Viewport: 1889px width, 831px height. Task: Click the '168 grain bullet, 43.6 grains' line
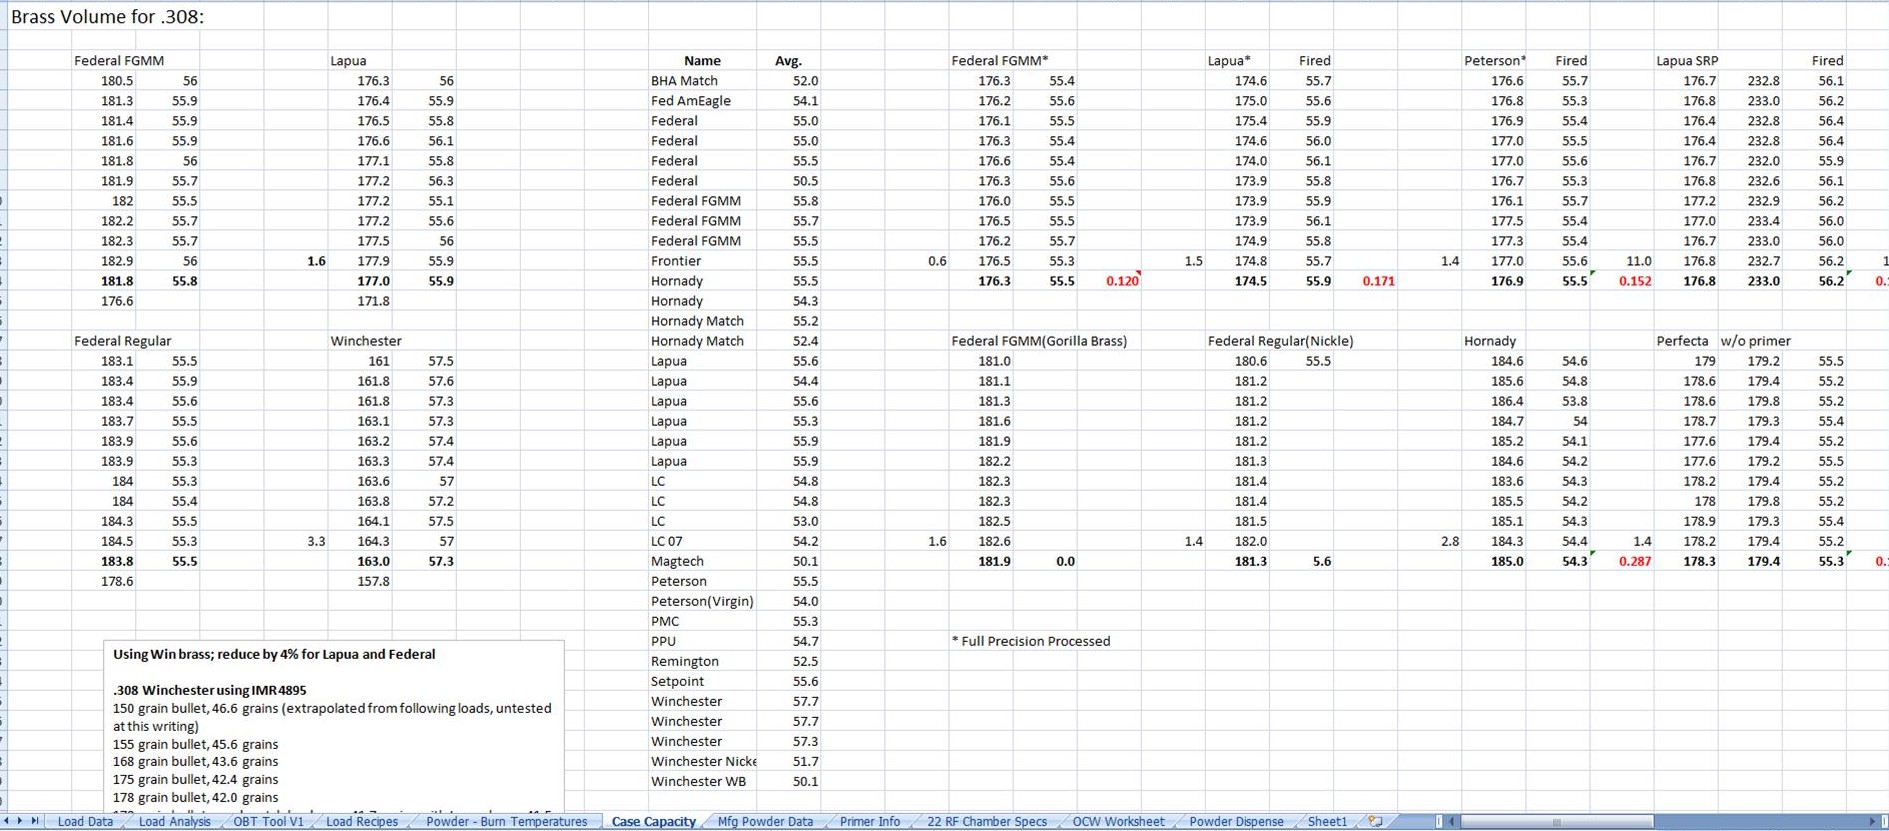(x=196, y=762)
